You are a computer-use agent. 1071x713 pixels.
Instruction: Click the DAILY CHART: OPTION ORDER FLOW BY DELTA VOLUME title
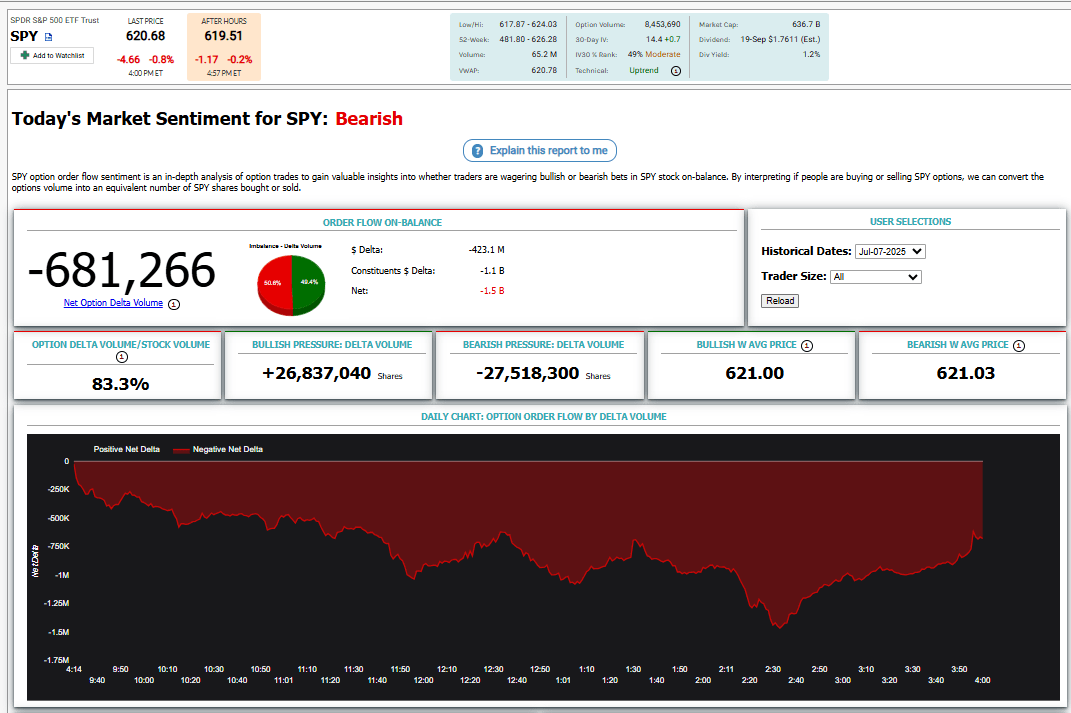(x=544, y=417)
